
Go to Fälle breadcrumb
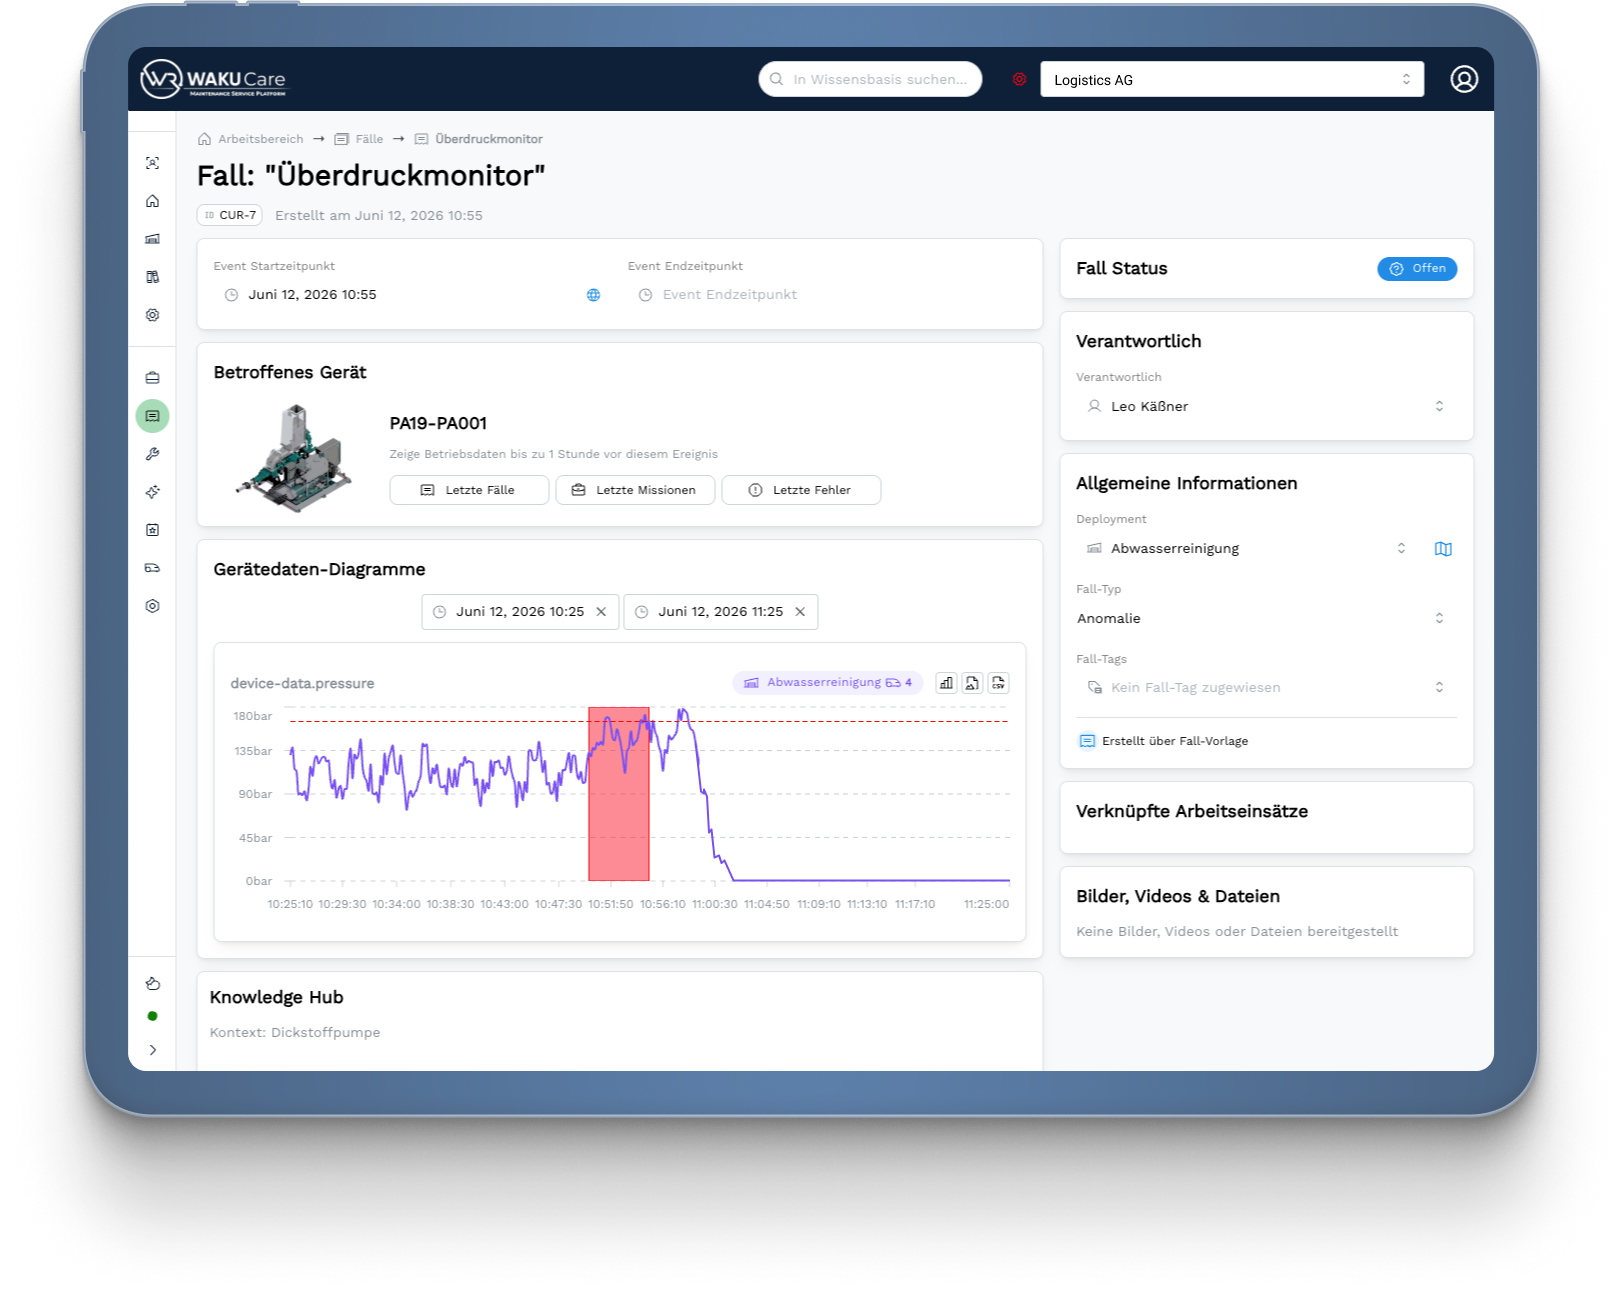(359, 139)
